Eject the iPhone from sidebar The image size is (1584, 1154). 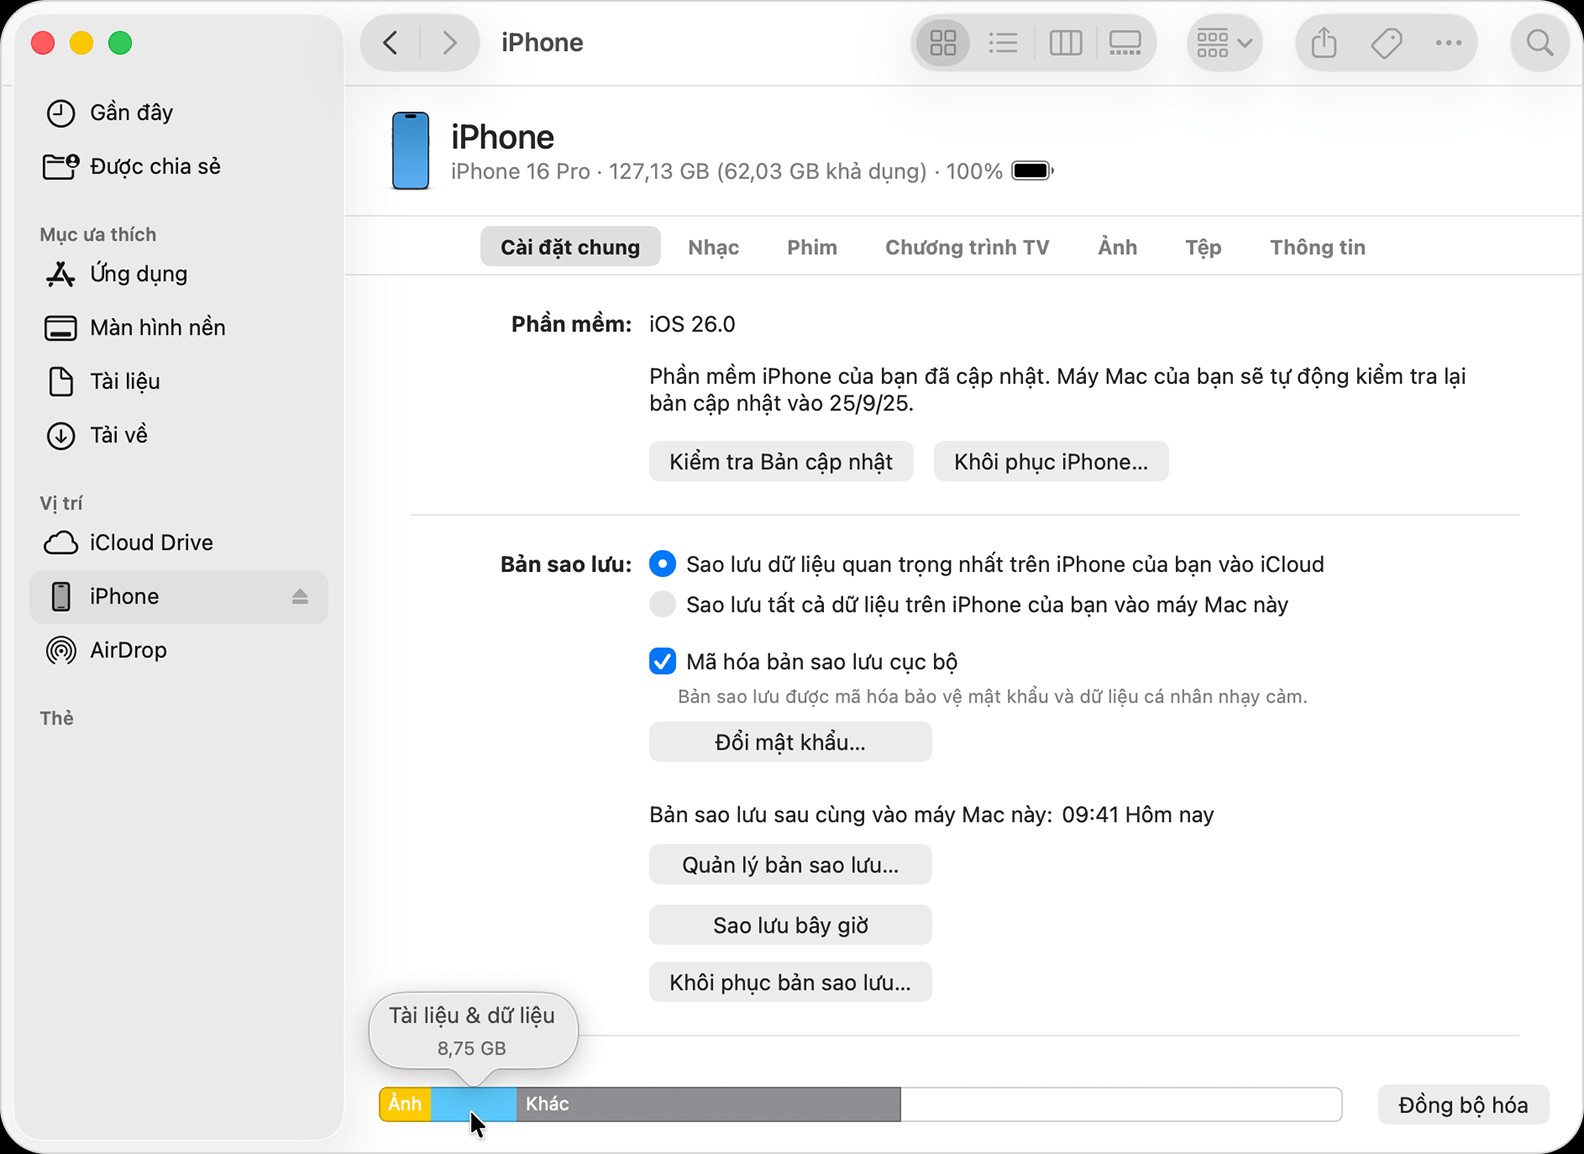pyautogui.click(x=300, y=597)
